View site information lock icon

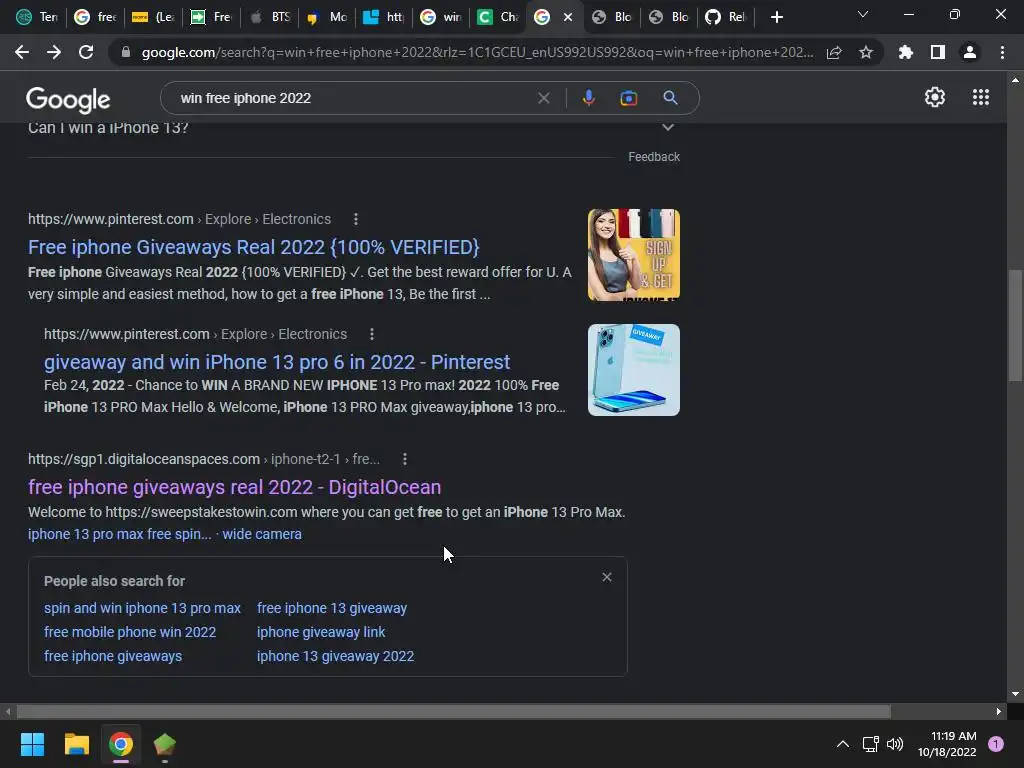[126, 52]
